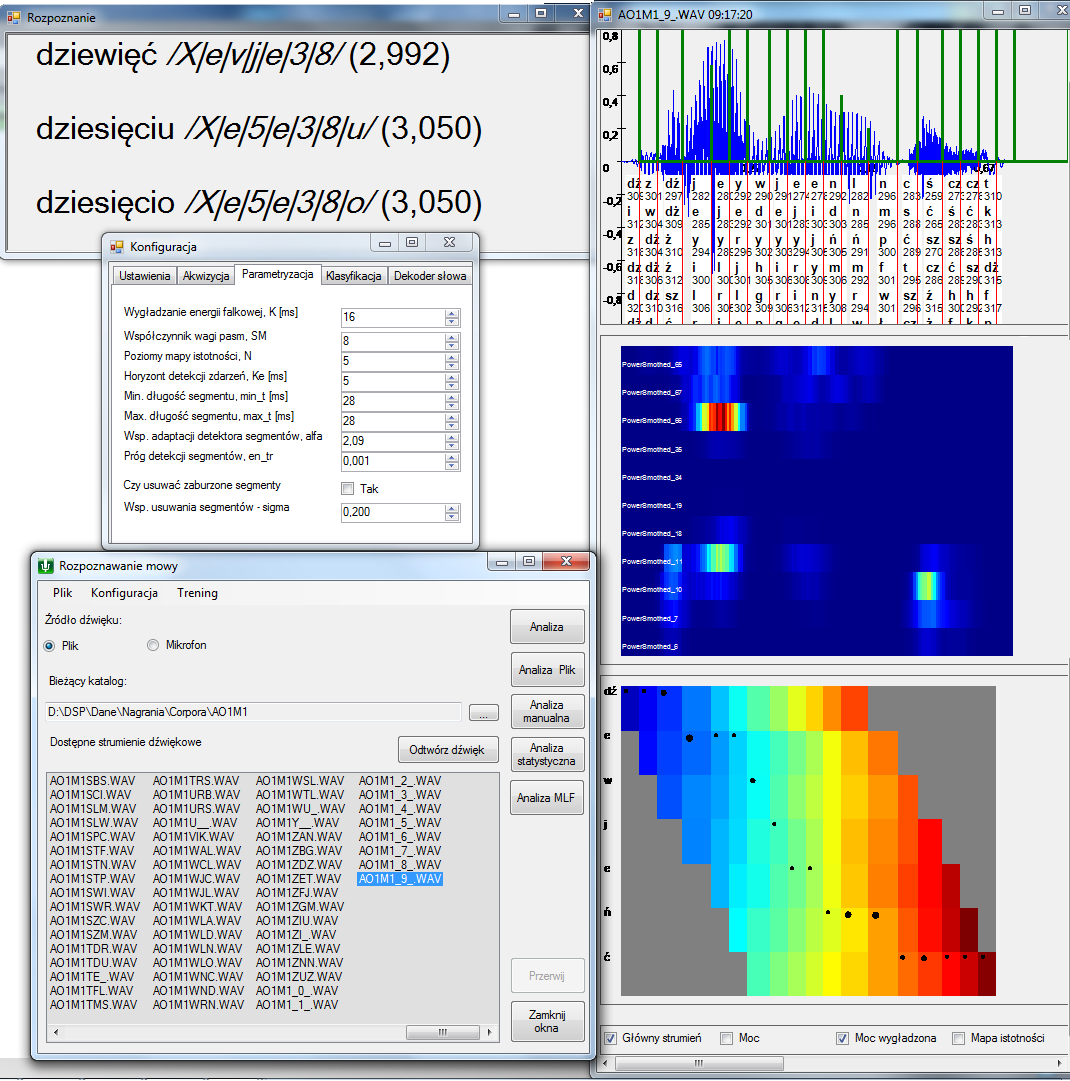Decrease the Współczynnik wagi pasm value

(452, 345)
